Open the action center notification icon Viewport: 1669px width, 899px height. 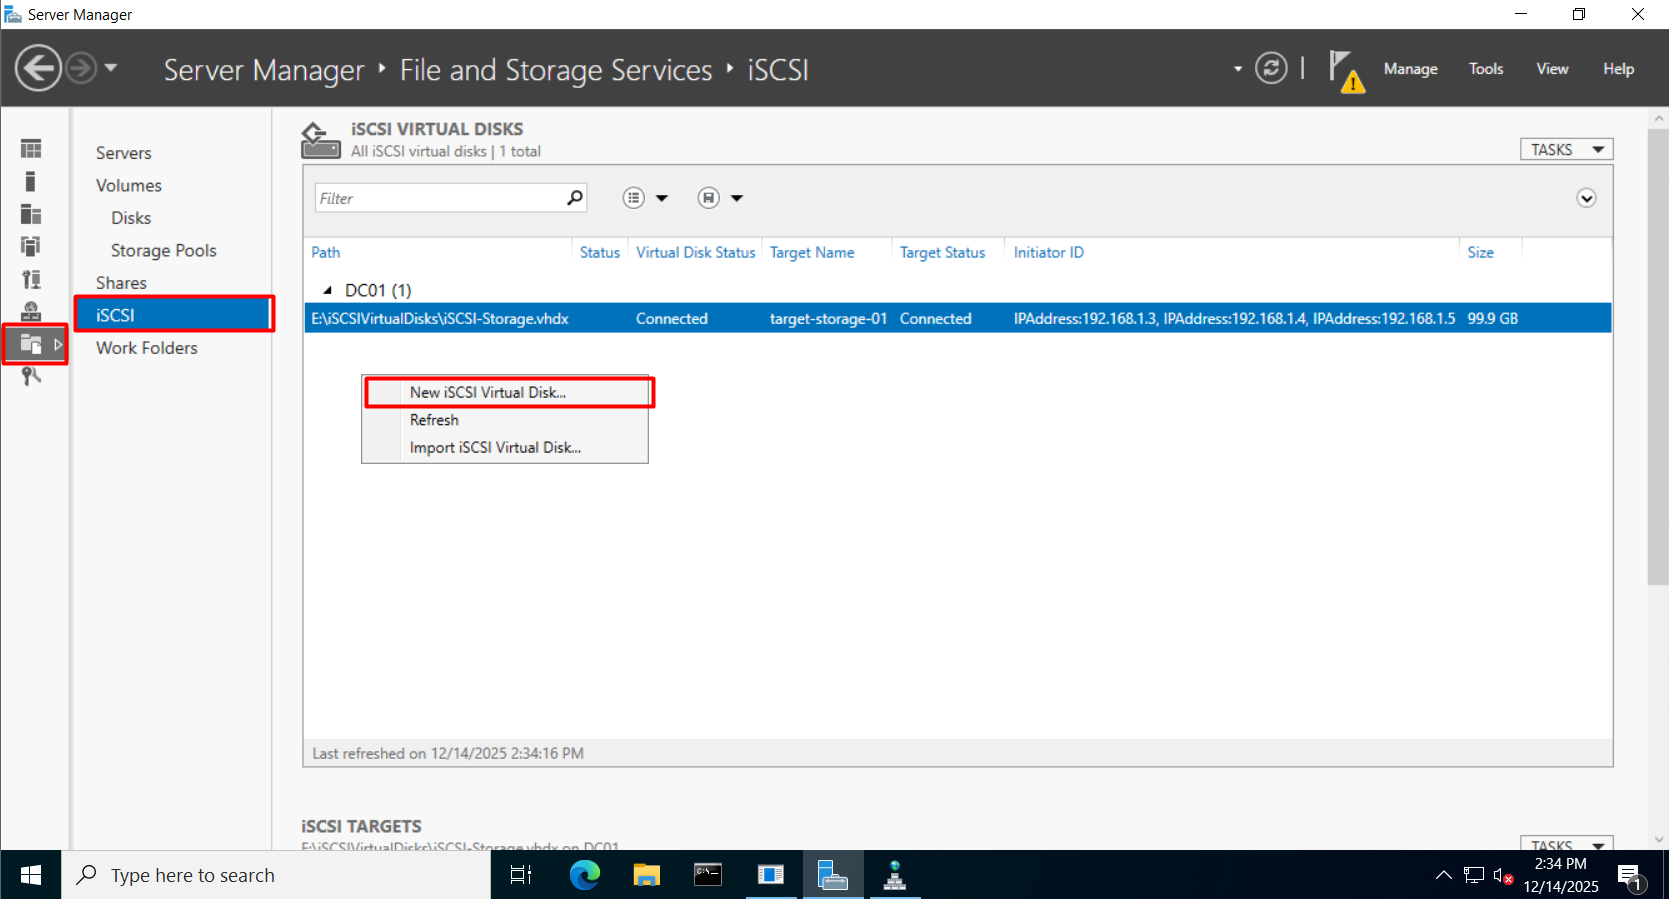pos(1631,876)
